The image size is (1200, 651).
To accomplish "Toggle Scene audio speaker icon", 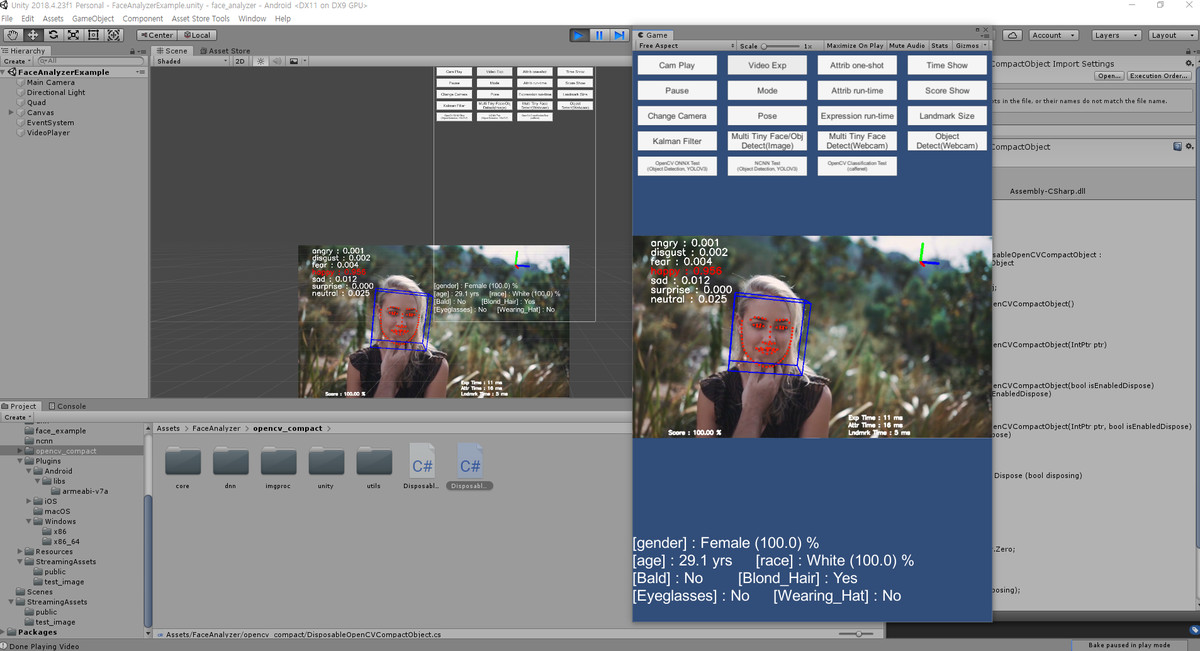I will tap(276, 61).
